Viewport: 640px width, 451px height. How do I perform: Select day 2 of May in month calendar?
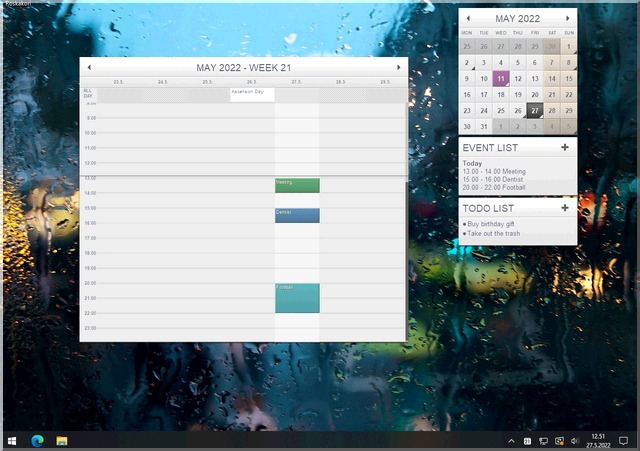point(467,62)
